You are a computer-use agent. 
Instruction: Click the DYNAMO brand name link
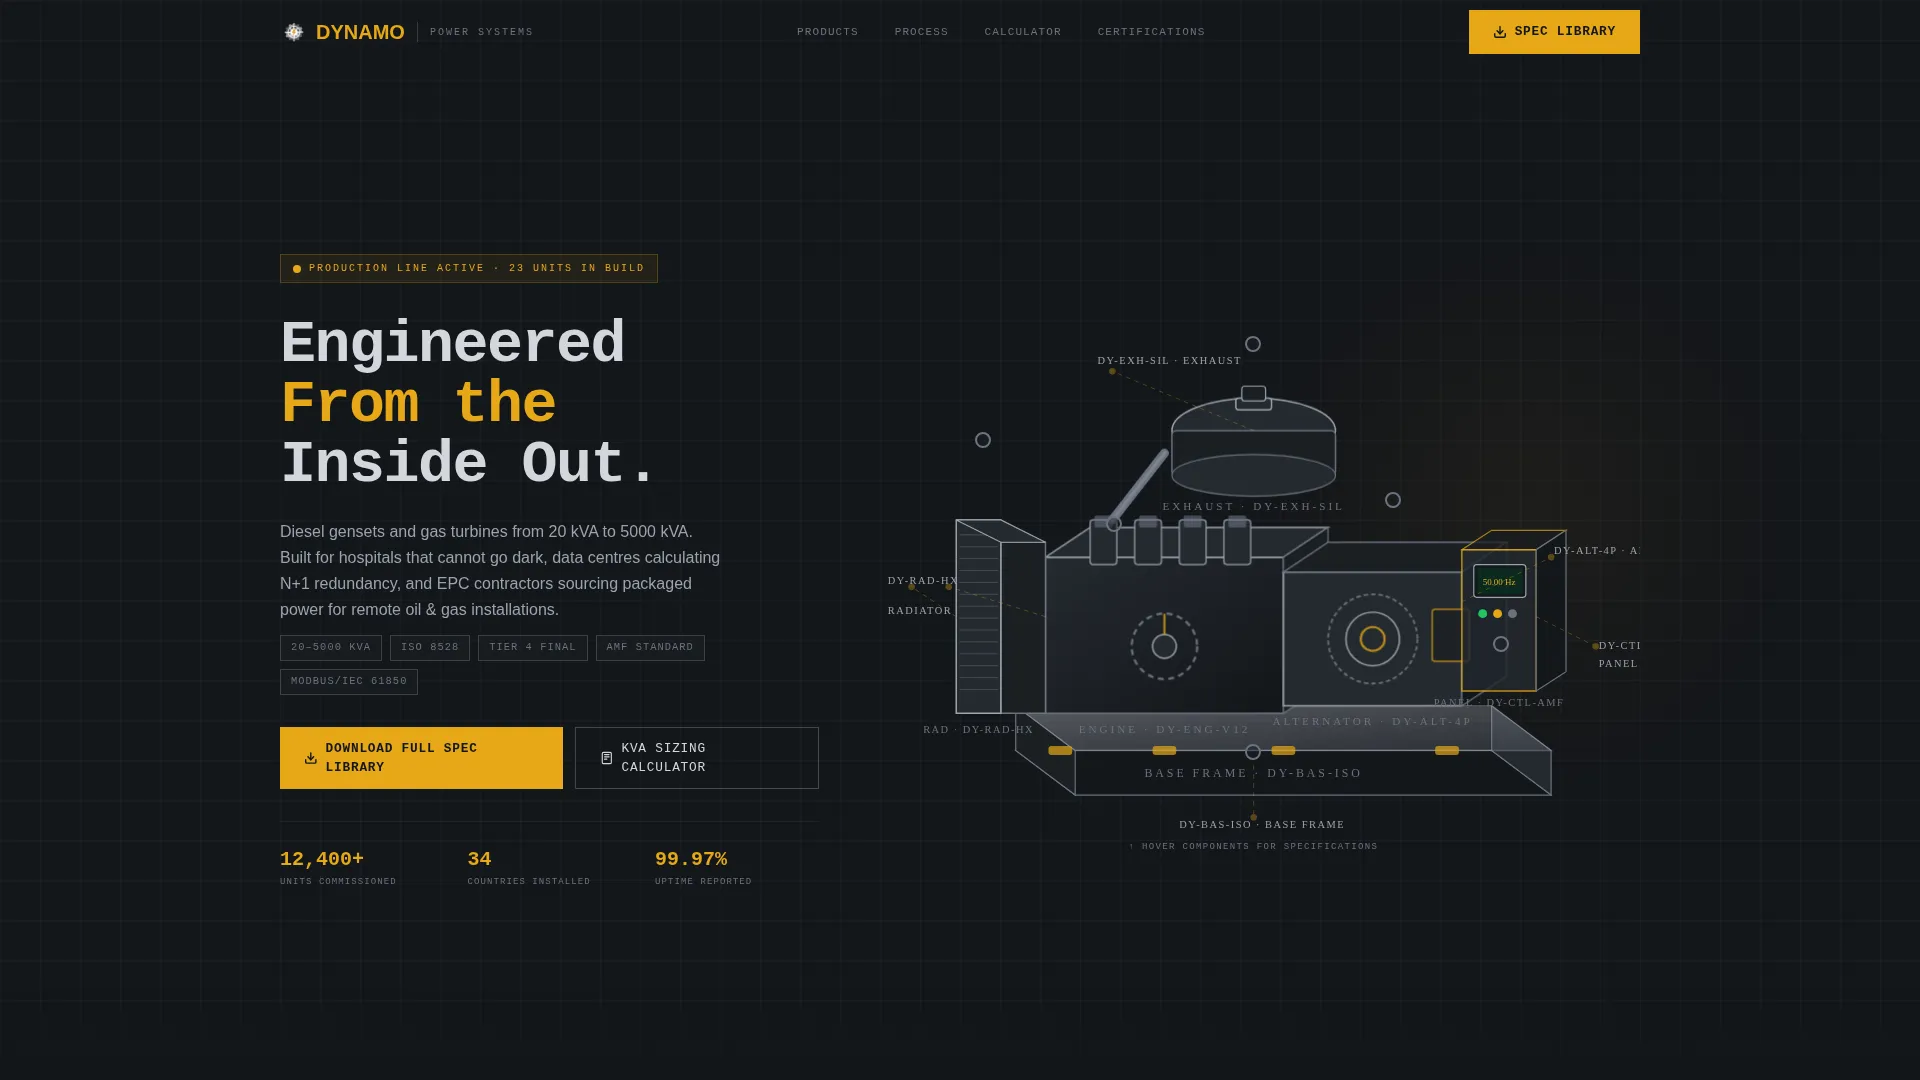(x=360, y=32)
